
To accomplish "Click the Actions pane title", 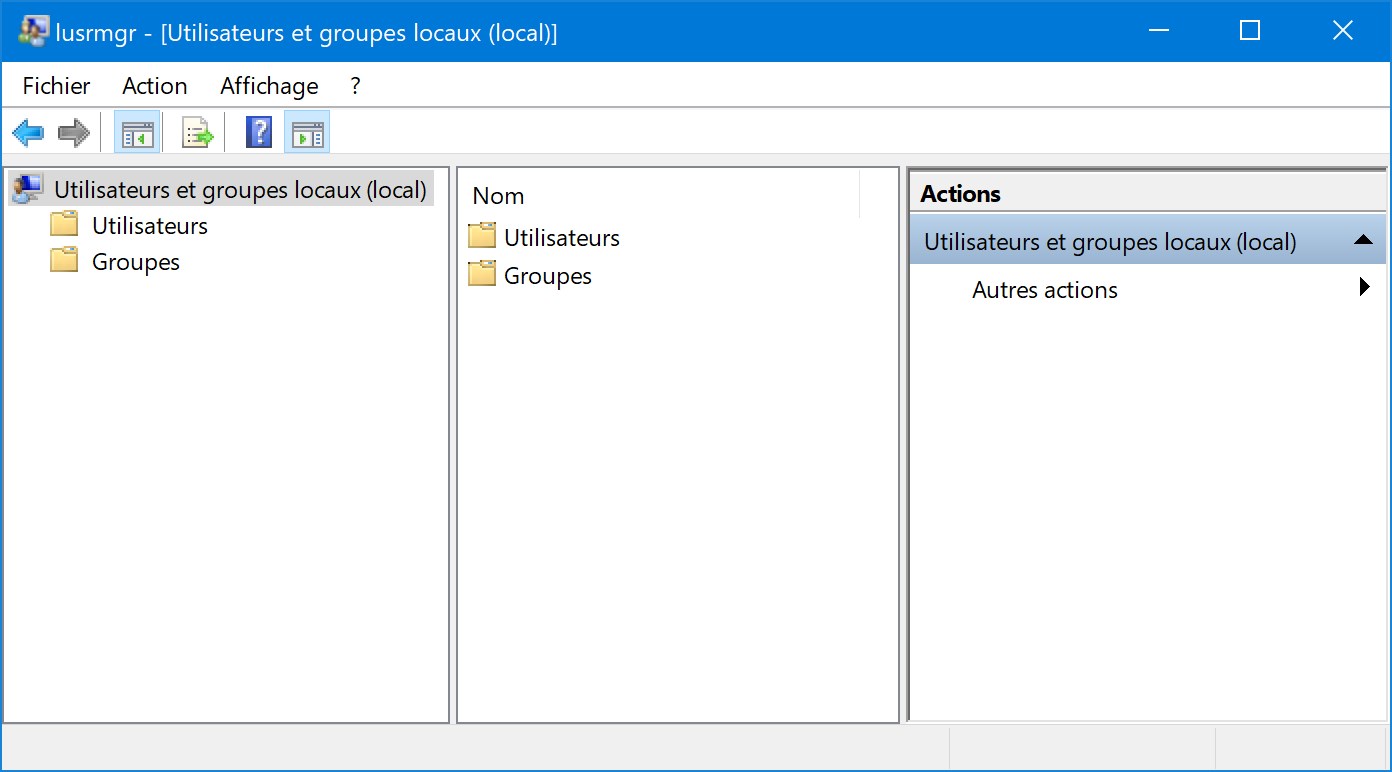I will pos(961,194).
